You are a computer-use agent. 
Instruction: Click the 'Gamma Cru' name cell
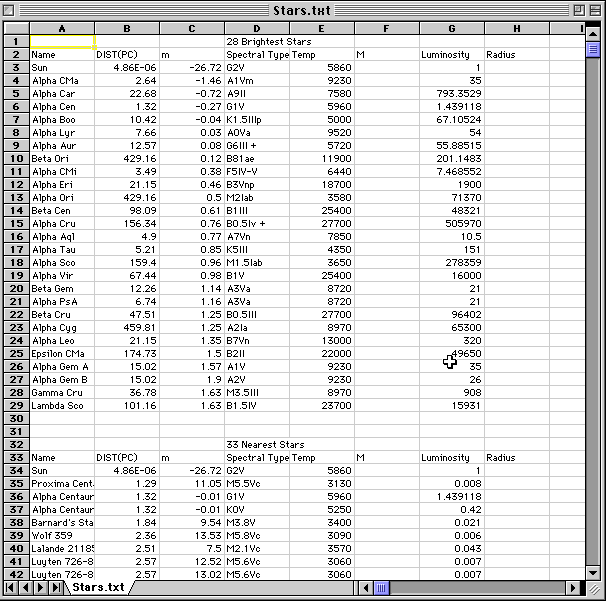62,393
